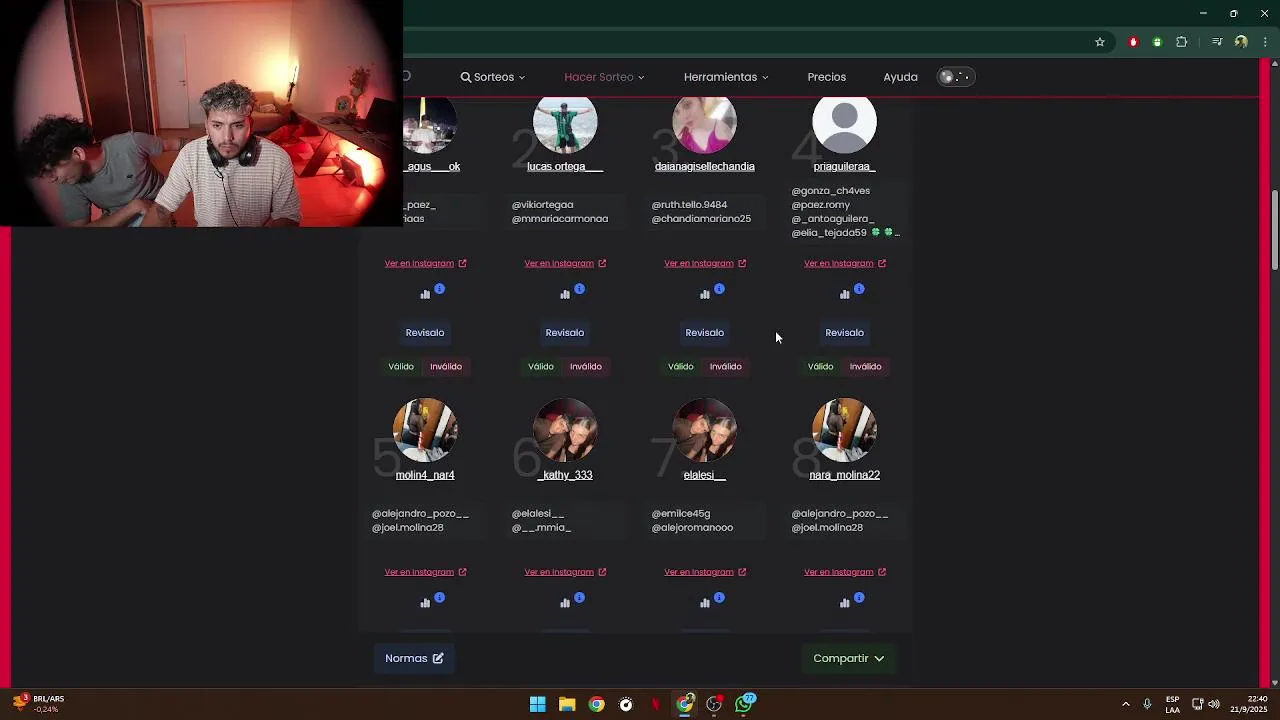Click Revisalo for priaguileraa_

(845, 332)
